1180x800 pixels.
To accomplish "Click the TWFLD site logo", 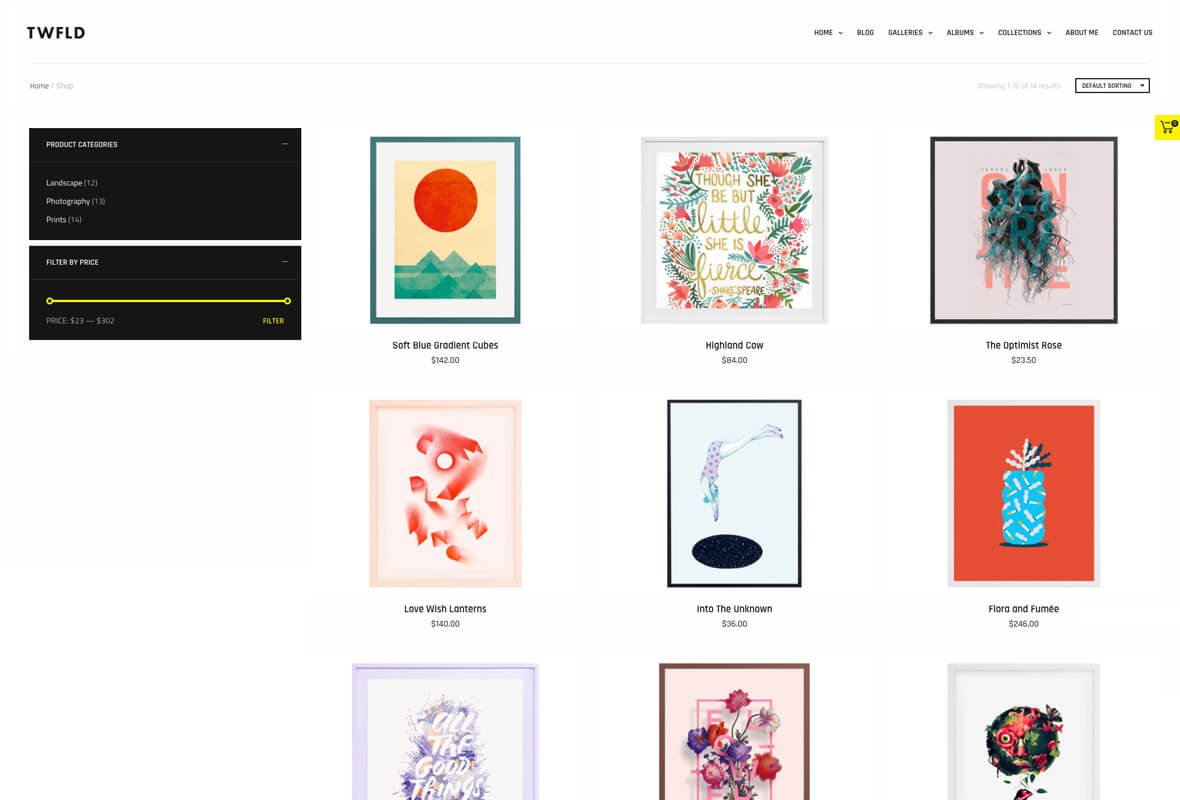I will coord(56,32).
